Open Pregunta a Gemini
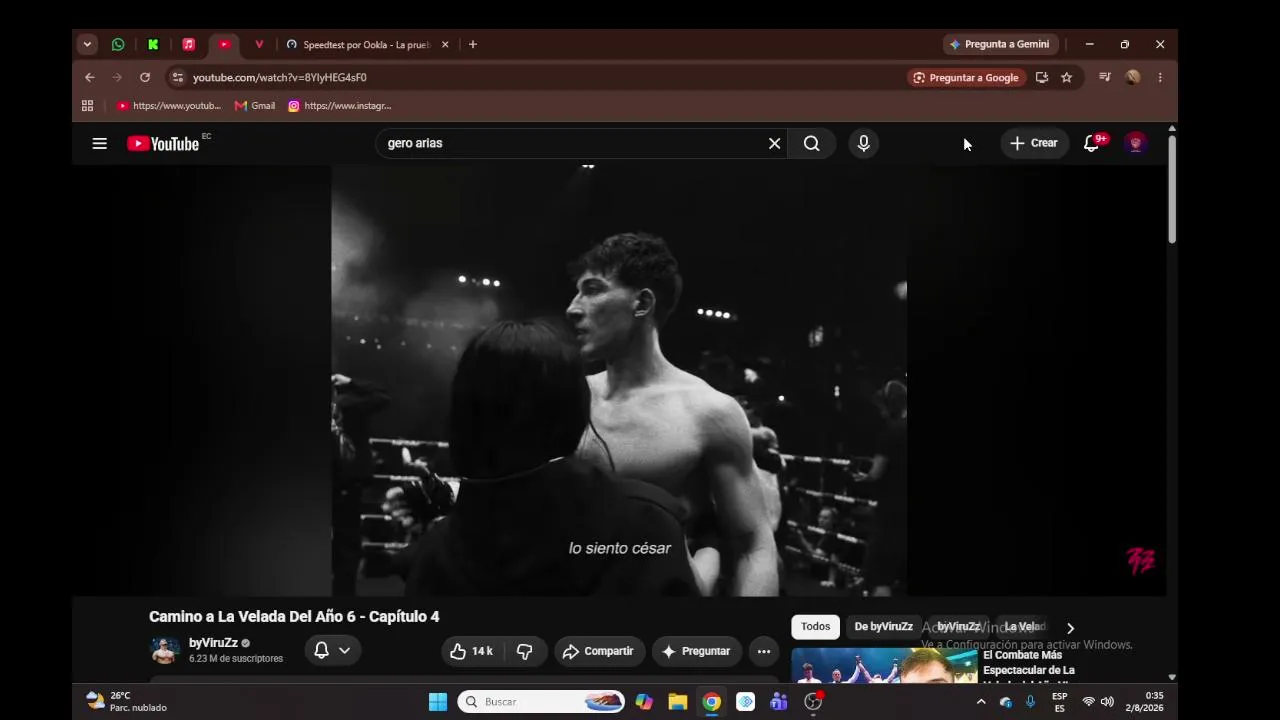The height and width of the screenshot is (720, 1280). click(x=1000, y=44)
